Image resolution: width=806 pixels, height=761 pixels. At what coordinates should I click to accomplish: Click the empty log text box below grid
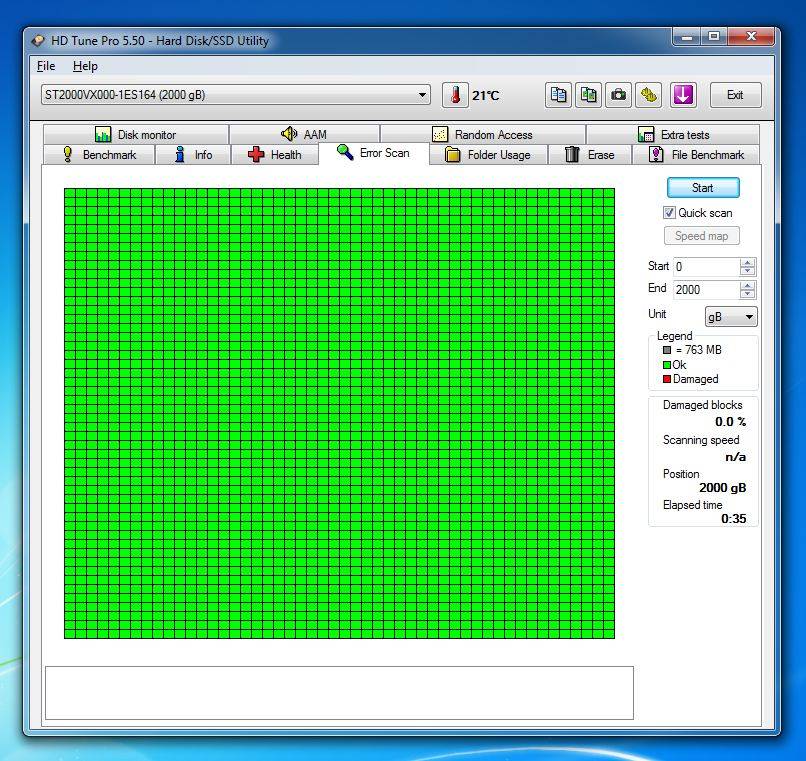(x=339, y=693)
